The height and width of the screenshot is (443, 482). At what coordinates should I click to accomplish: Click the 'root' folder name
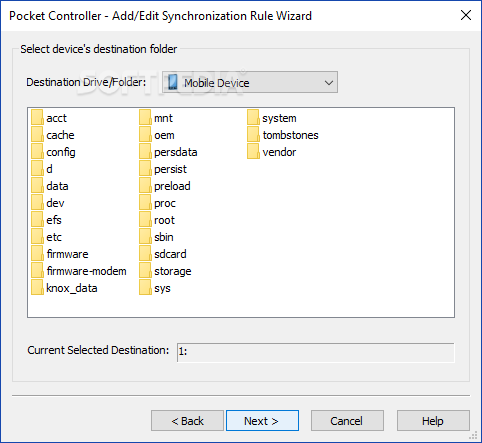click(x=164, y=220)
